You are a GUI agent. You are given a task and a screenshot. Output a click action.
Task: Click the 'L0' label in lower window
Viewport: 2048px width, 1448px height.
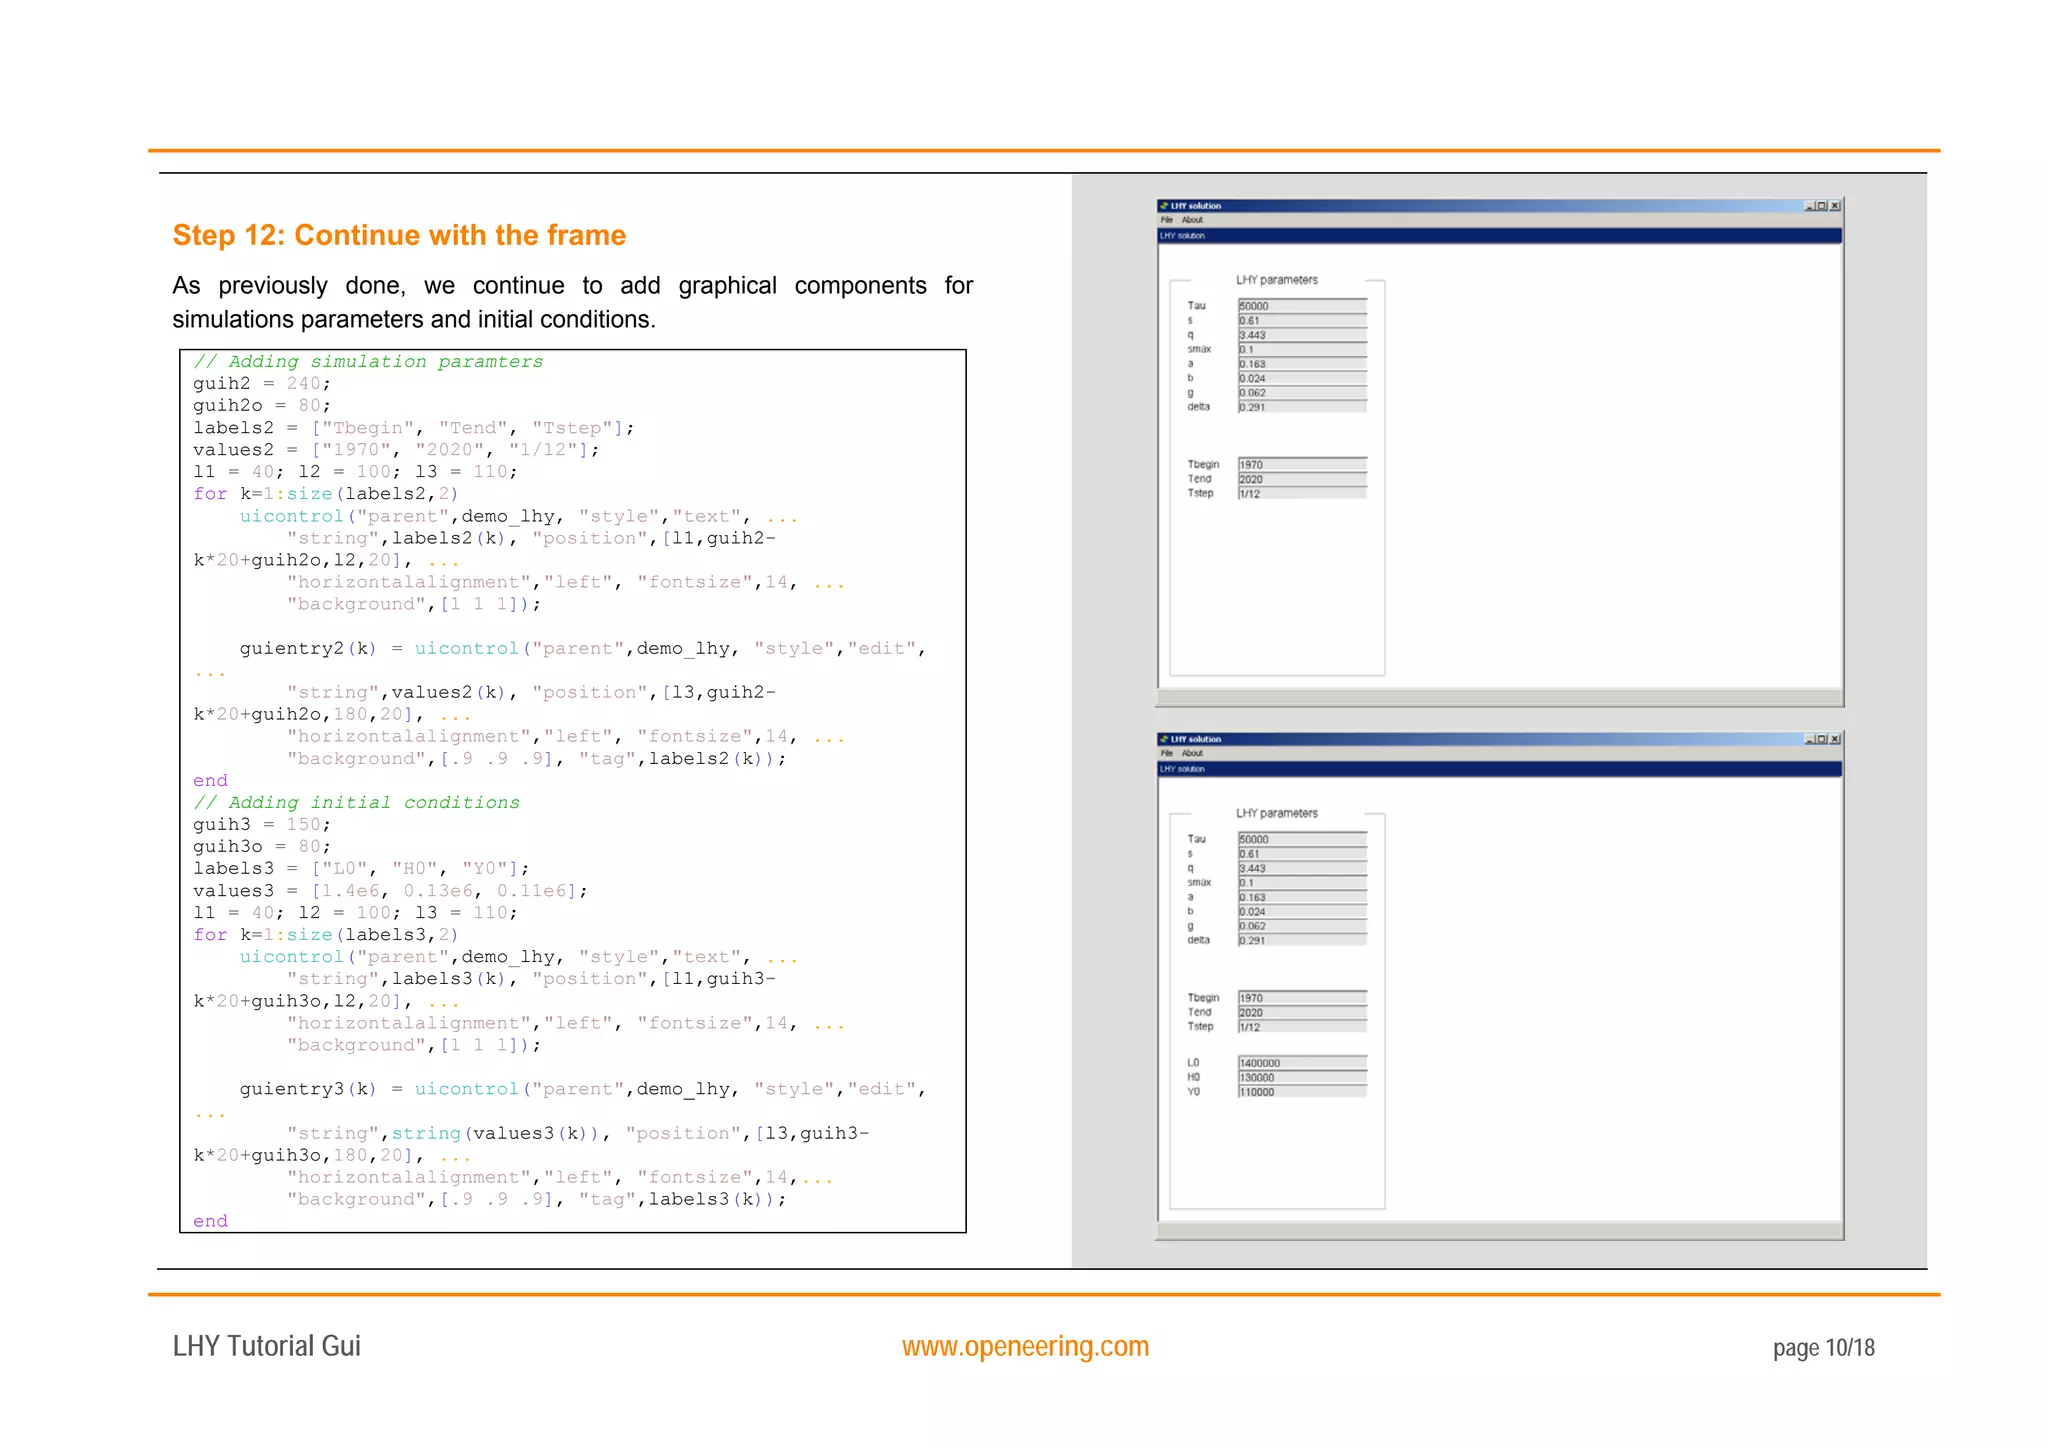coord(1193,1063)
